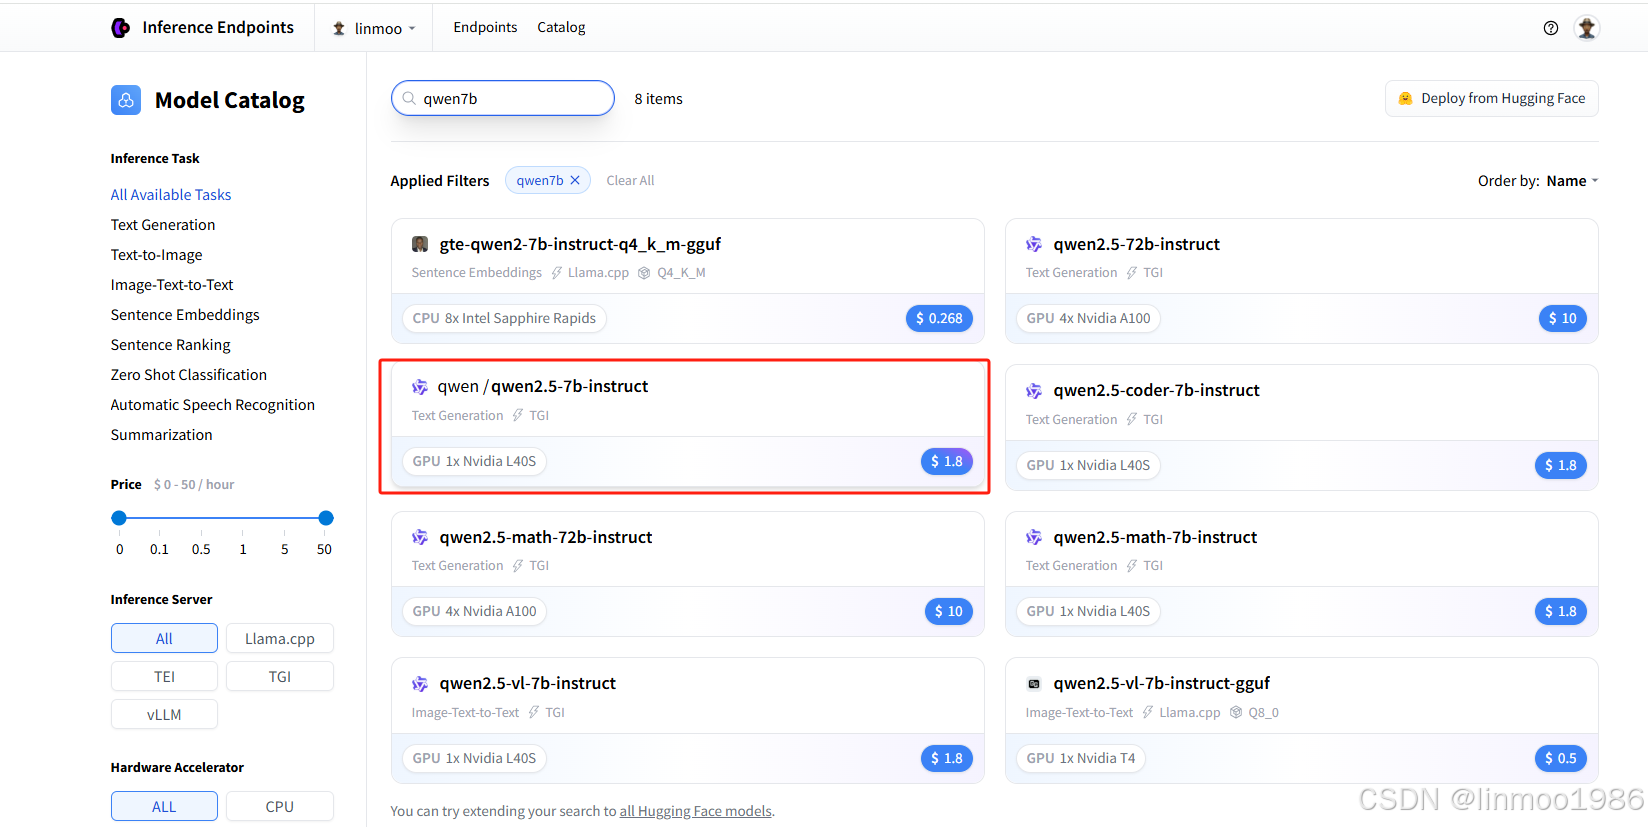
Task: Click Clear All filters link
Action: point(630,180)
